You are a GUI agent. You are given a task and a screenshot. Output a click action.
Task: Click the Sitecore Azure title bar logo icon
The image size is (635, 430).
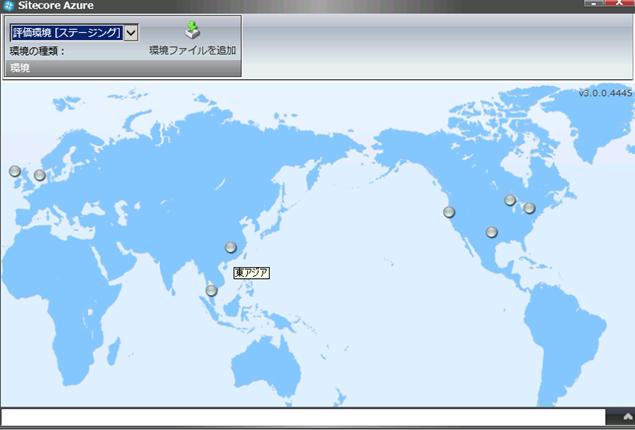tap(9, 6)
